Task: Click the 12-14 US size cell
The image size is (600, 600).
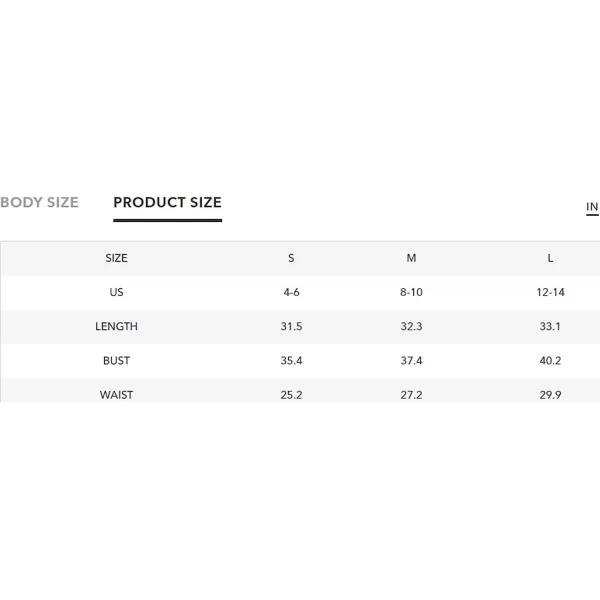Action: click(x=550, y=292)
